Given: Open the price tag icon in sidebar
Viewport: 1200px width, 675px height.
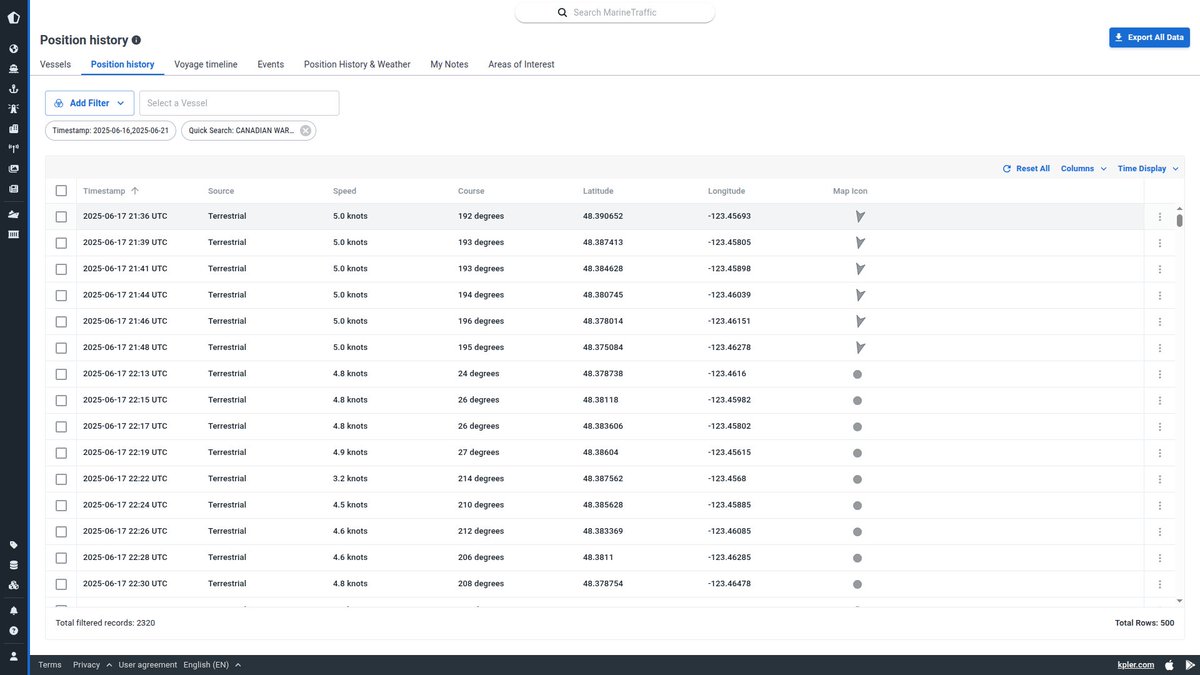Looking at the screenshot, I should 14,545.
